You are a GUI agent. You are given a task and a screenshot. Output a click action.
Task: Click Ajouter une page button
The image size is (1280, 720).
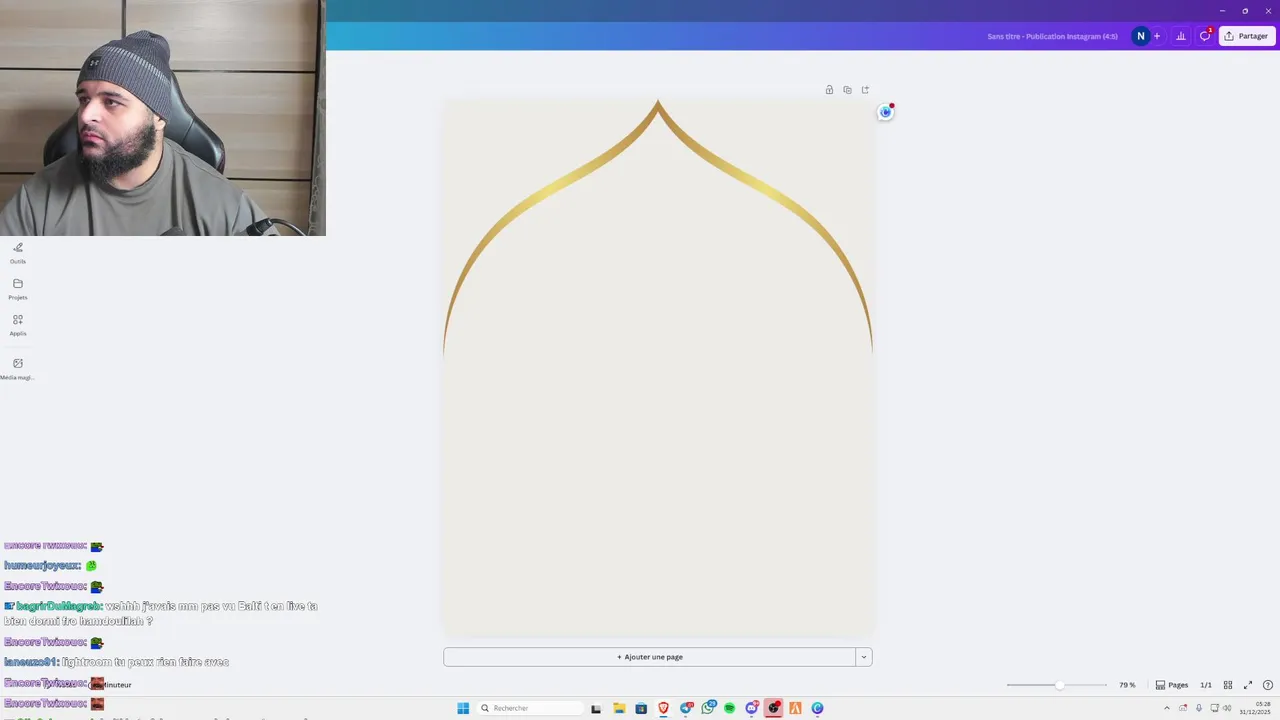[x=649, y=657]
